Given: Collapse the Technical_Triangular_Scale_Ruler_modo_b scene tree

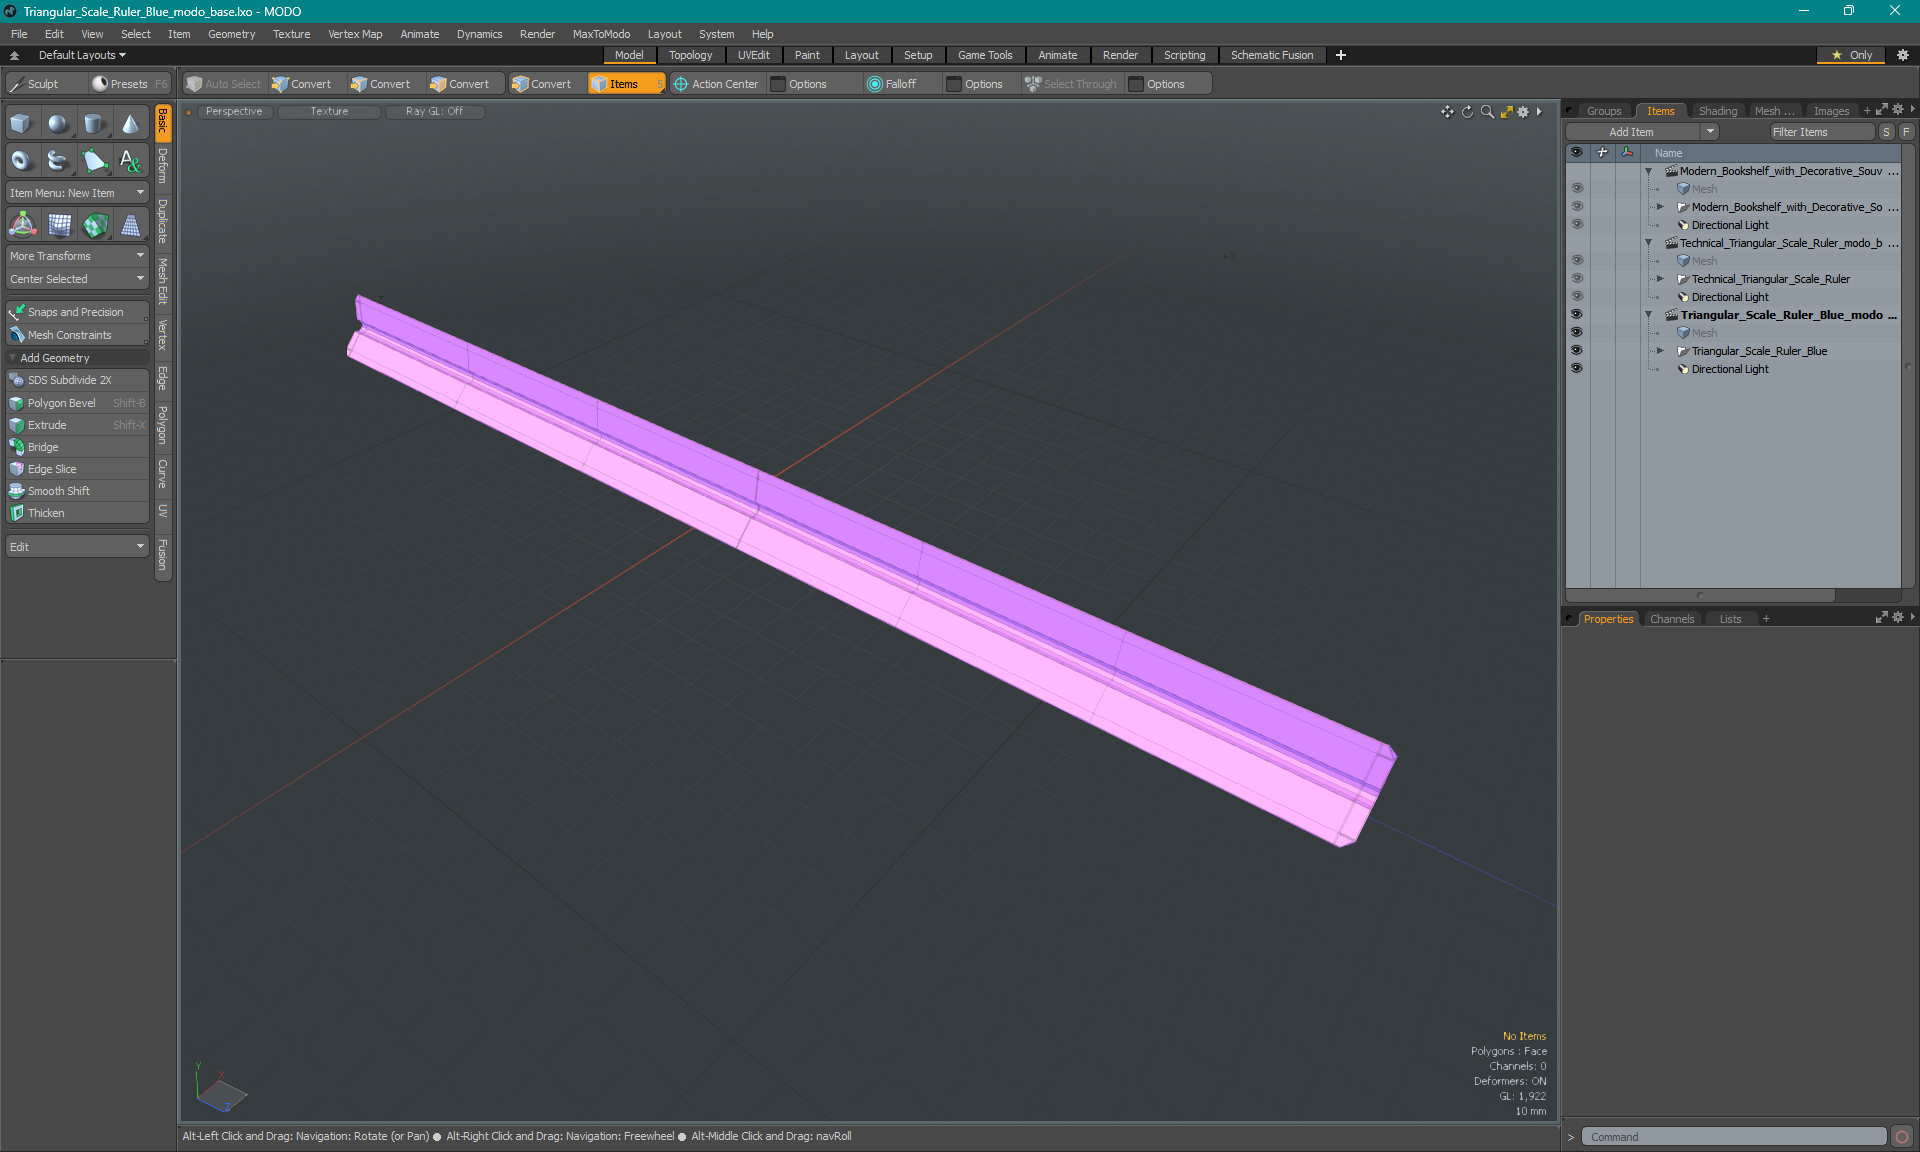Looking at the screenshot, I should [x=1649, y=243].
